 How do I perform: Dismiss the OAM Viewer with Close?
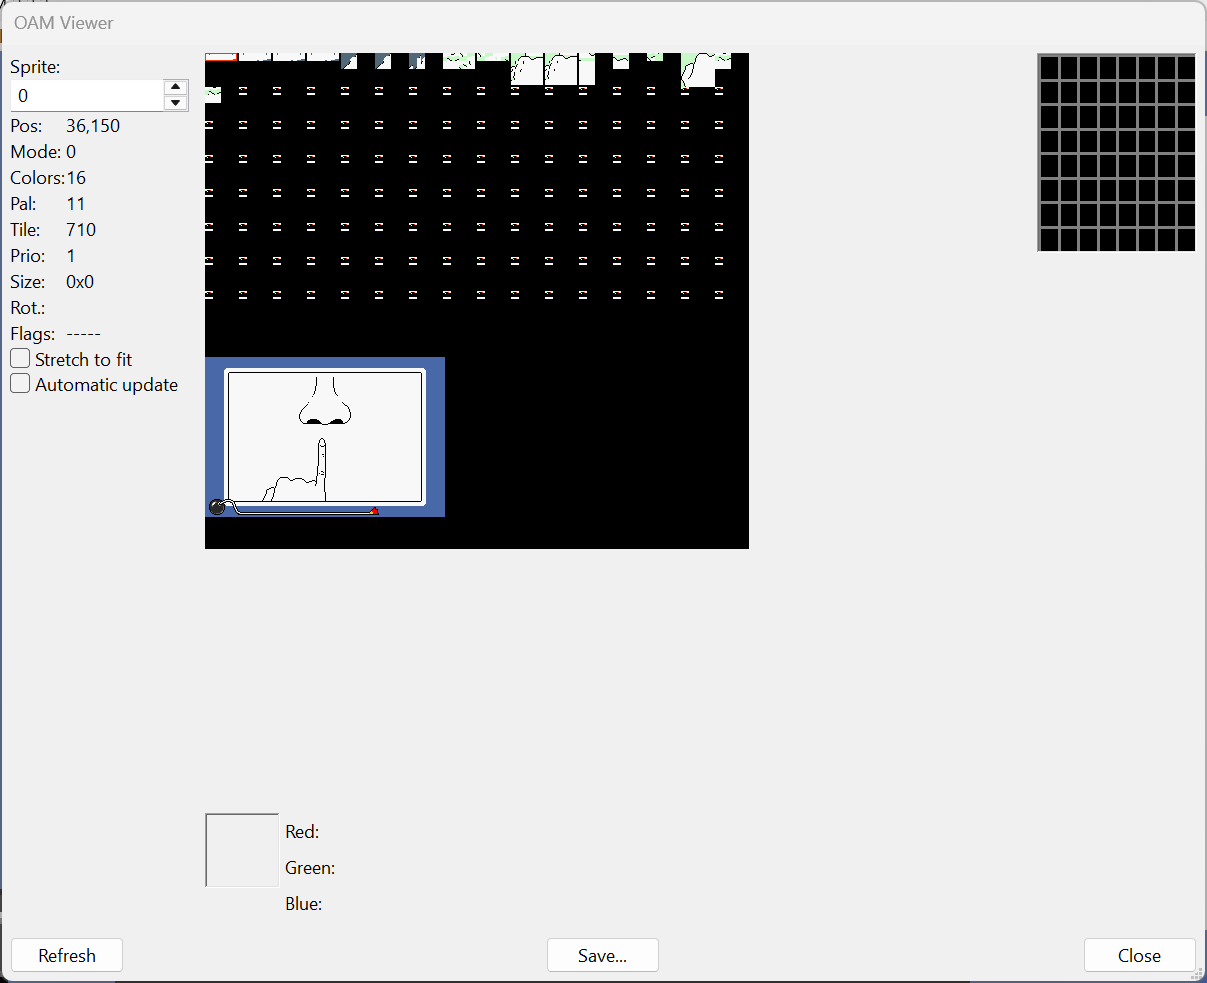point(1139,955)
